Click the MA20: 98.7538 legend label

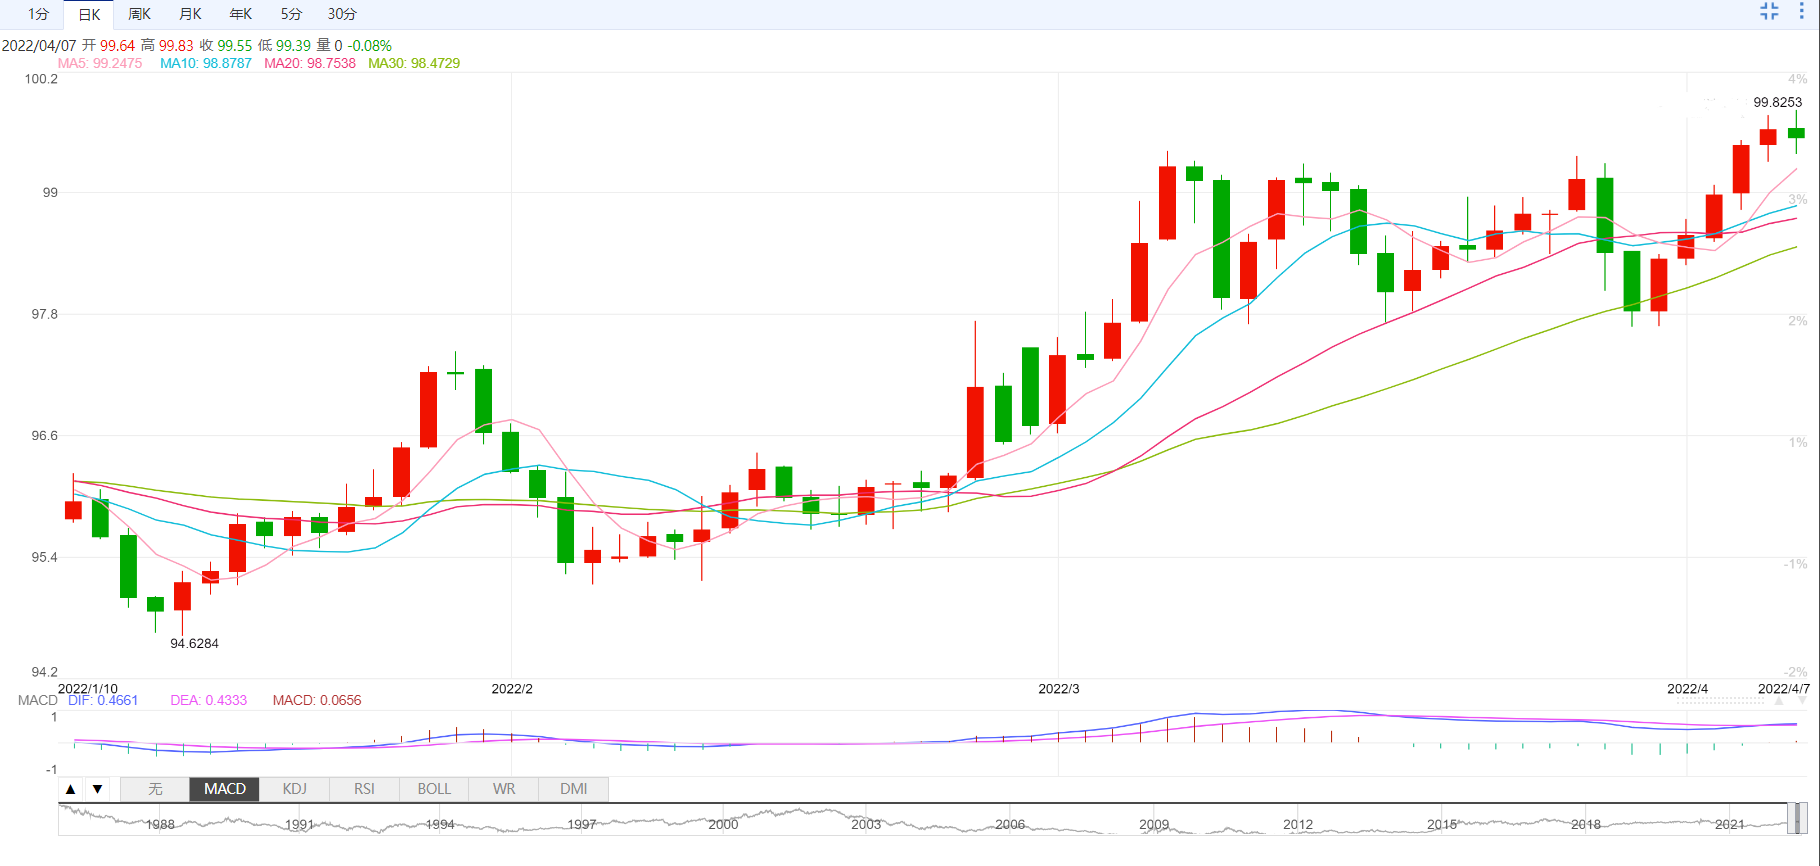pyautogui.click(x=310, y=63)
